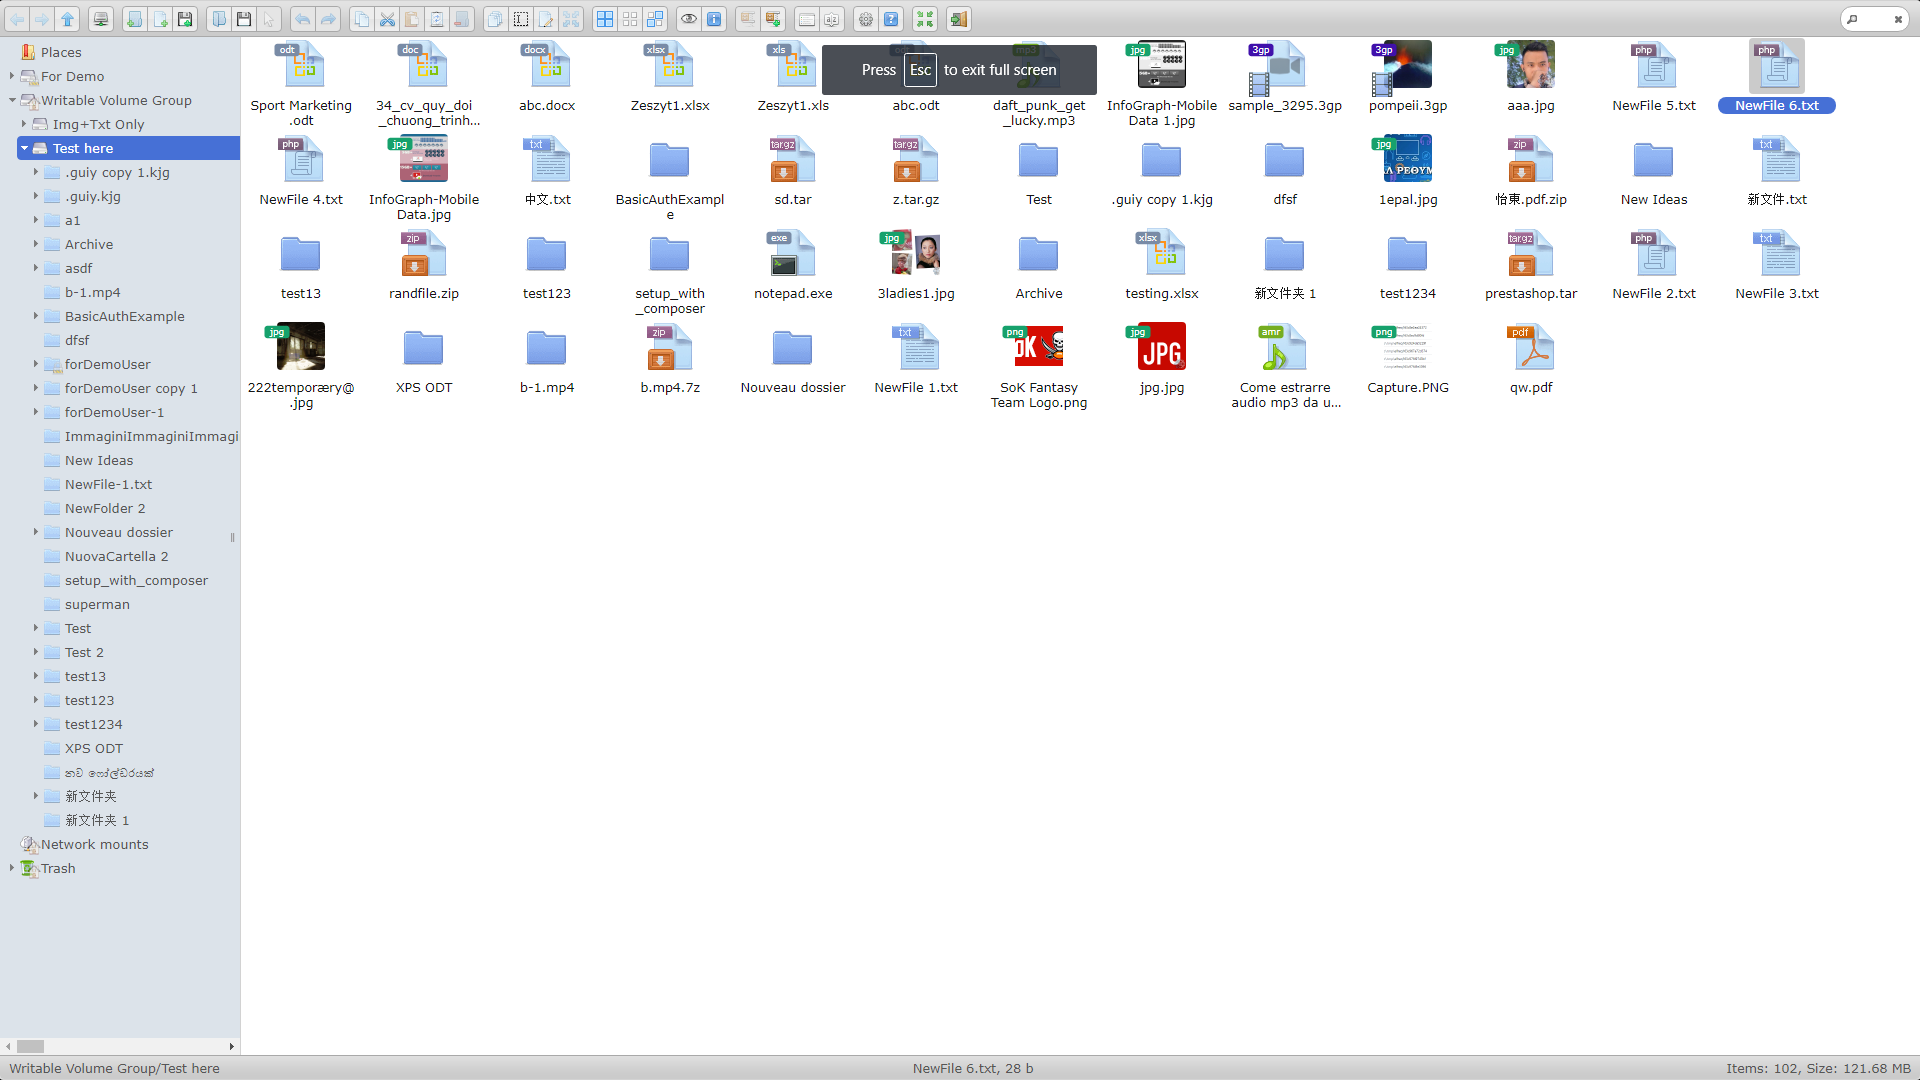Image resolution: width=1920 pixels, height=1080 pixels.
Task: Select the pompeii.3gp video thumbnail
Action: coord(1407,66)
